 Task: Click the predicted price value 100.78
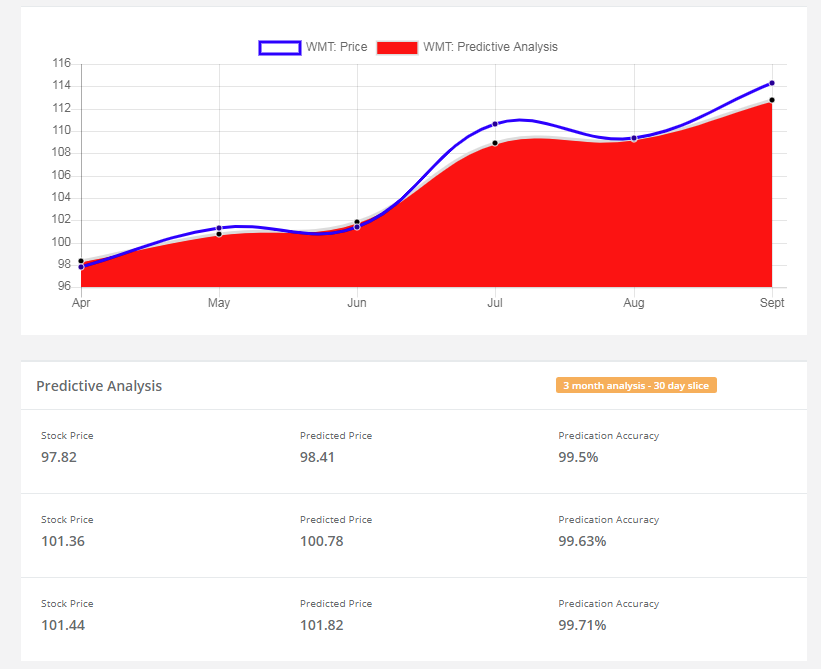click(x=321, y=541)
